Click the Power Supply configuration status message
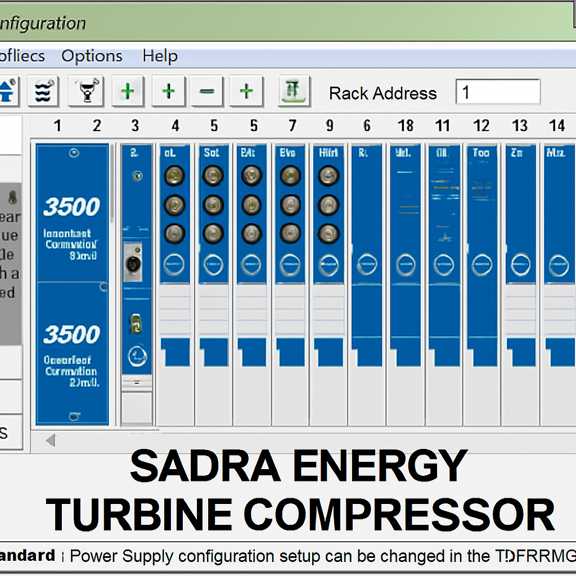Screen dimensions: 576x576 click(323, 555)
